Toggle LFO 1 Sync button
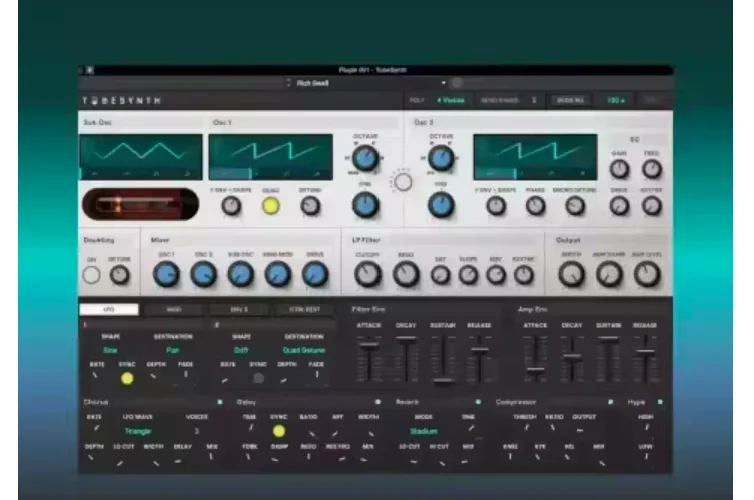This screenshot has width=754, height=500. point(127,378)
